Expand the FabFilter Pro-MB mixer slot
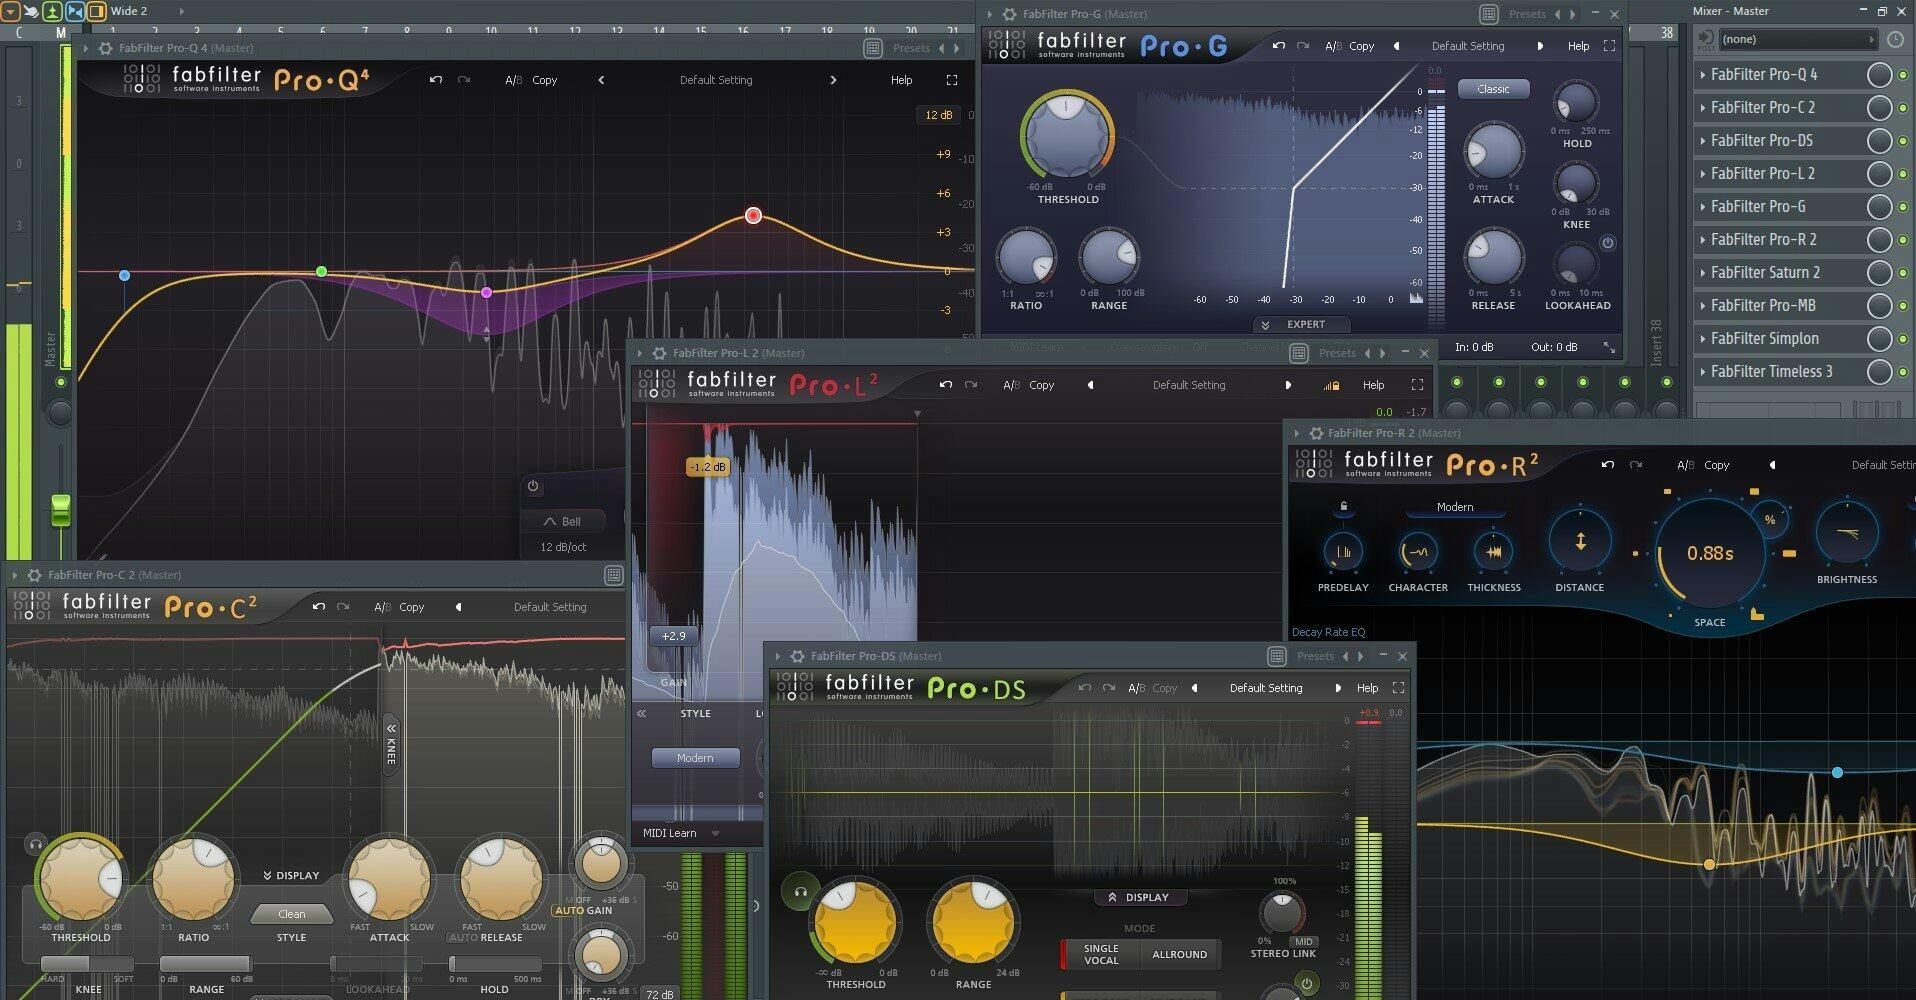Image resolution: width=1916 pixels, height=1000 pixels. (x=1702, y=305)
